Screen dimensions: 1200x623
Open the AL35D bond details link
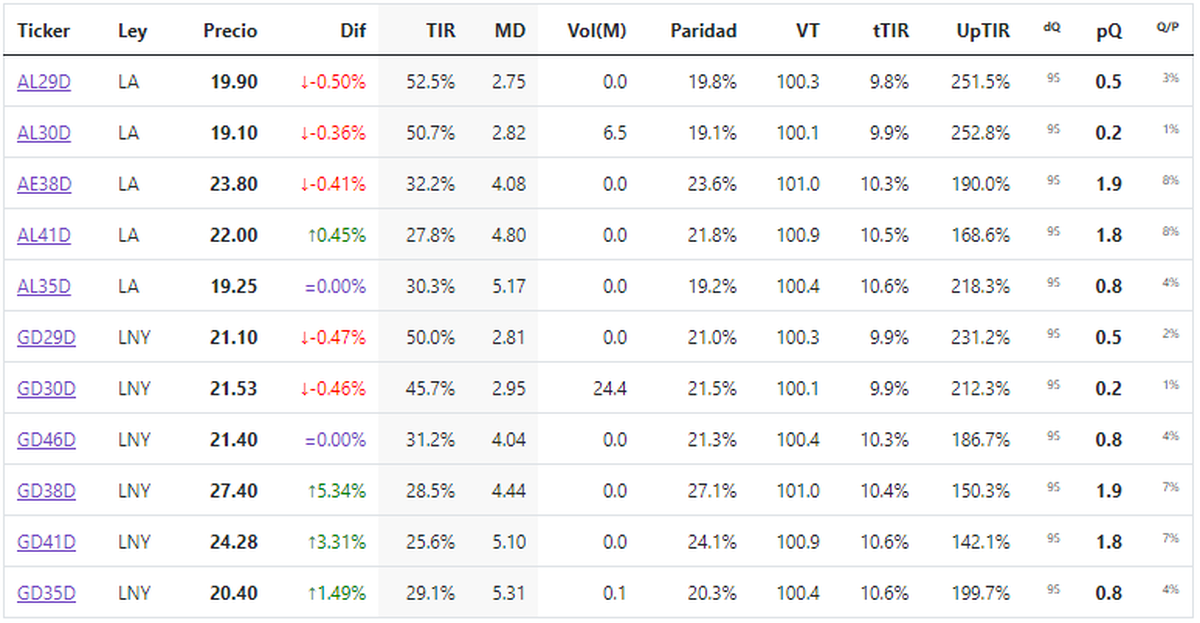44,286
